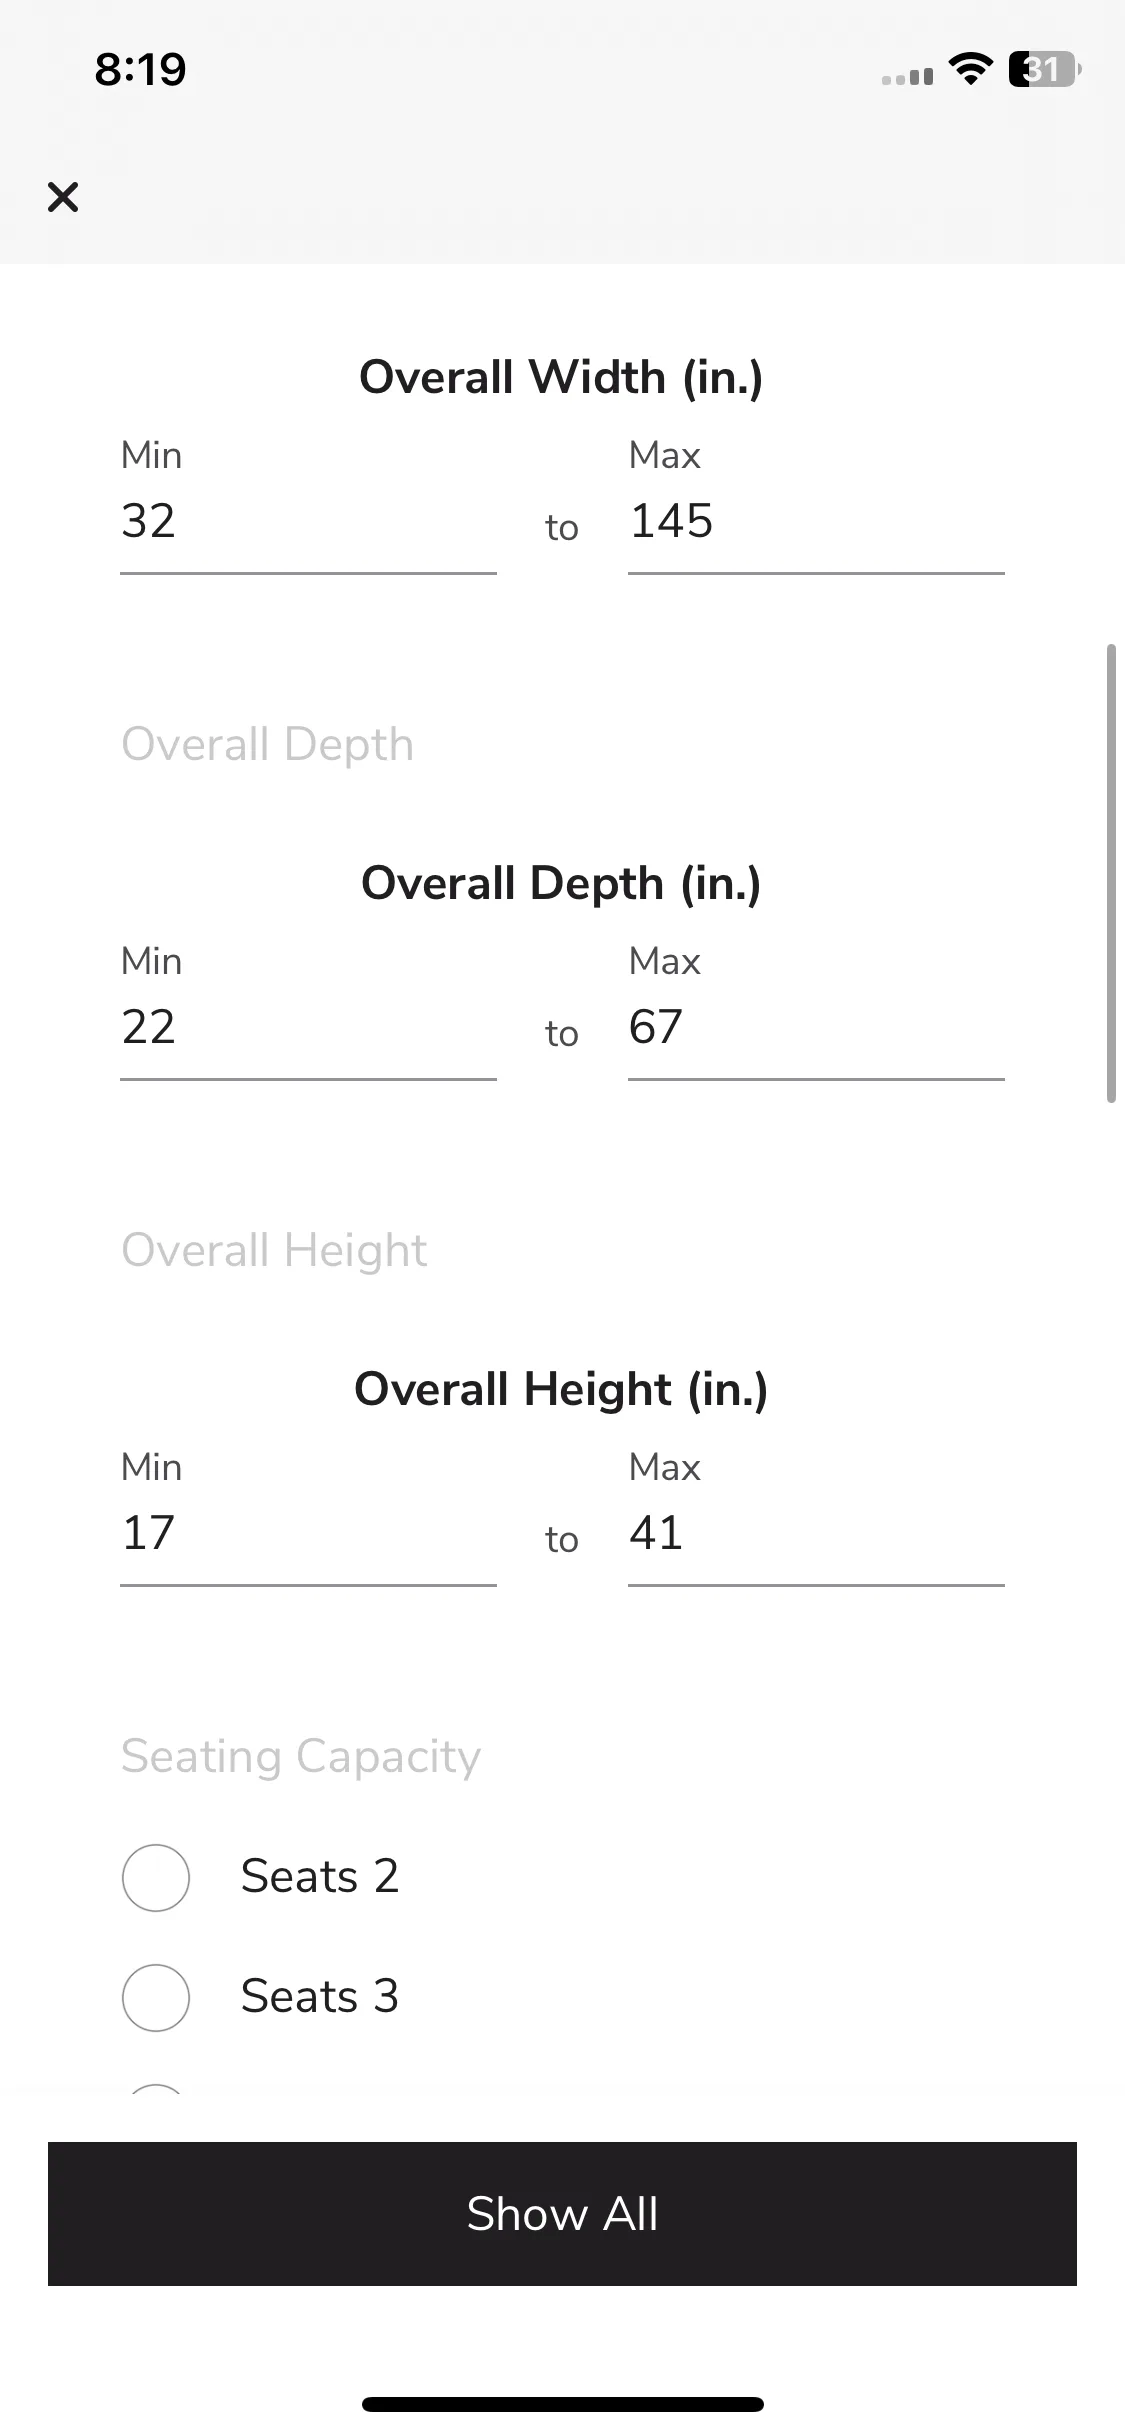Tap the 8:19 clock in status bar
Image resolution: width=1125 pixels, height=2436 pixels.
140,69
